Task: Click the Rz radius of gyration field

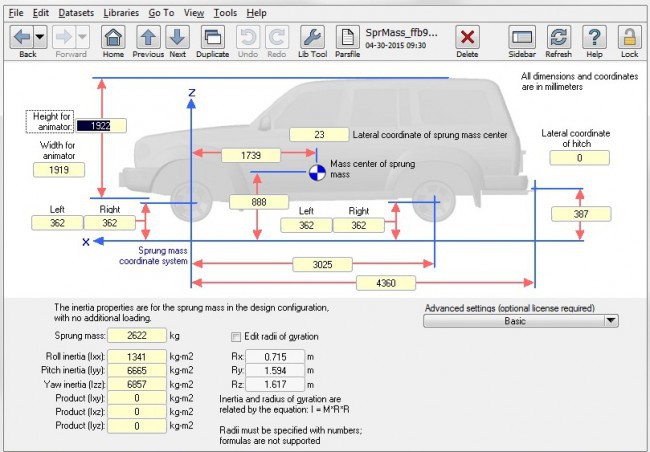Action: [x=275, y=384]
